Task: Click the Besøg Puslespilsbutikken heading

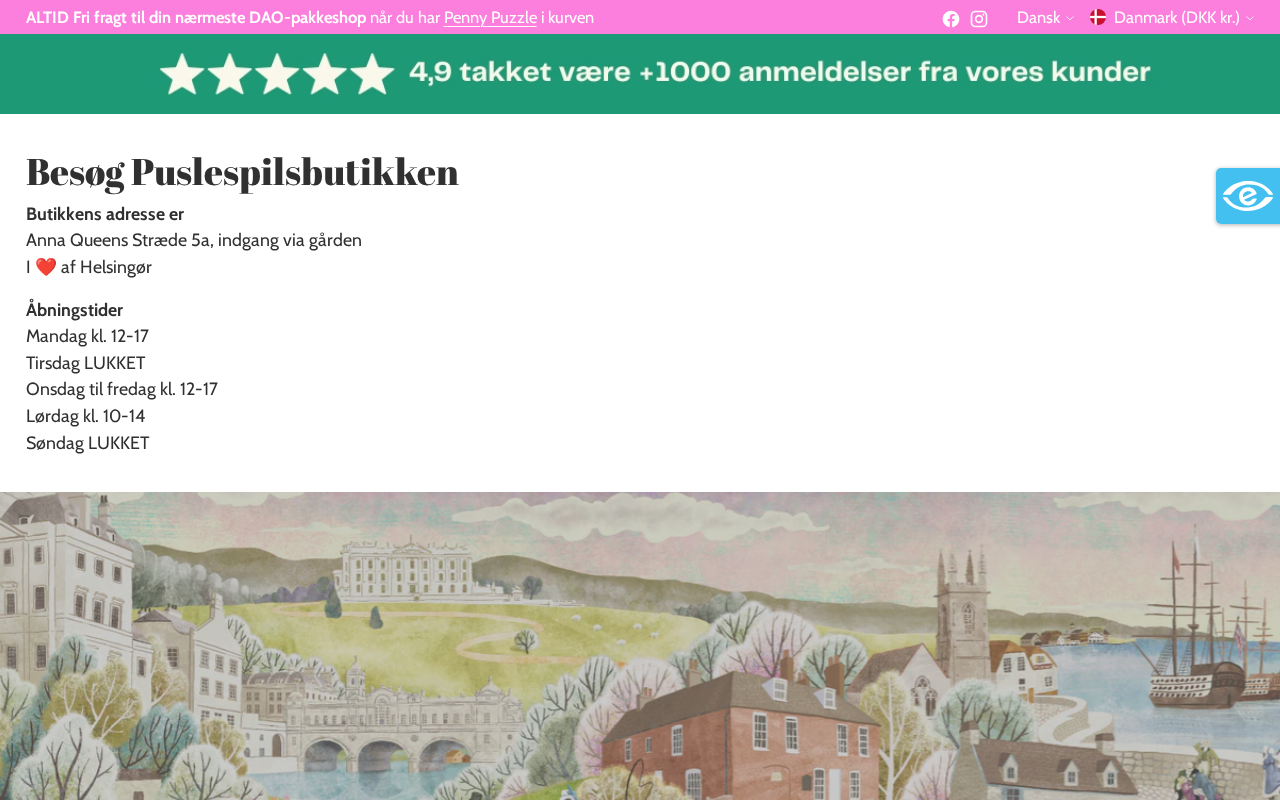Action: [242, 172]
